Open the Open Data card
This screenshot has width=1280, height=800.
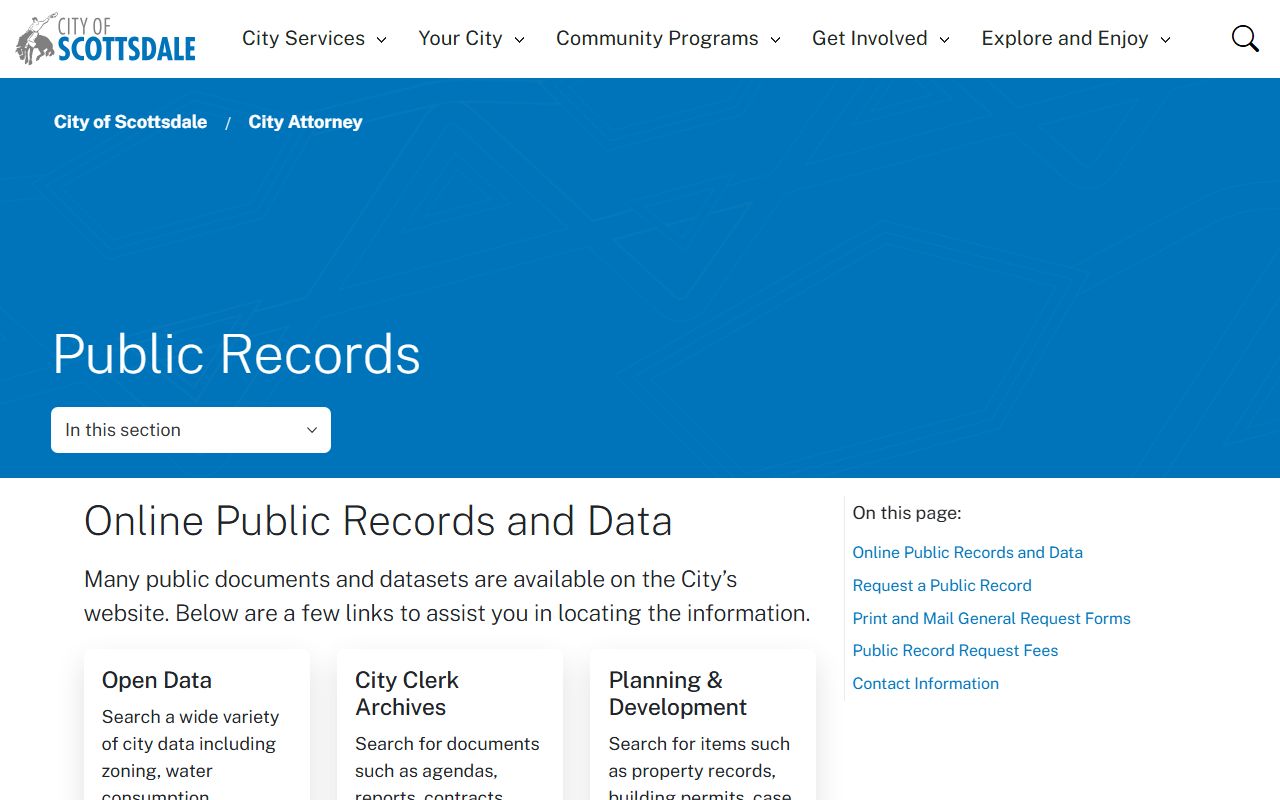[x=197, y=725]
